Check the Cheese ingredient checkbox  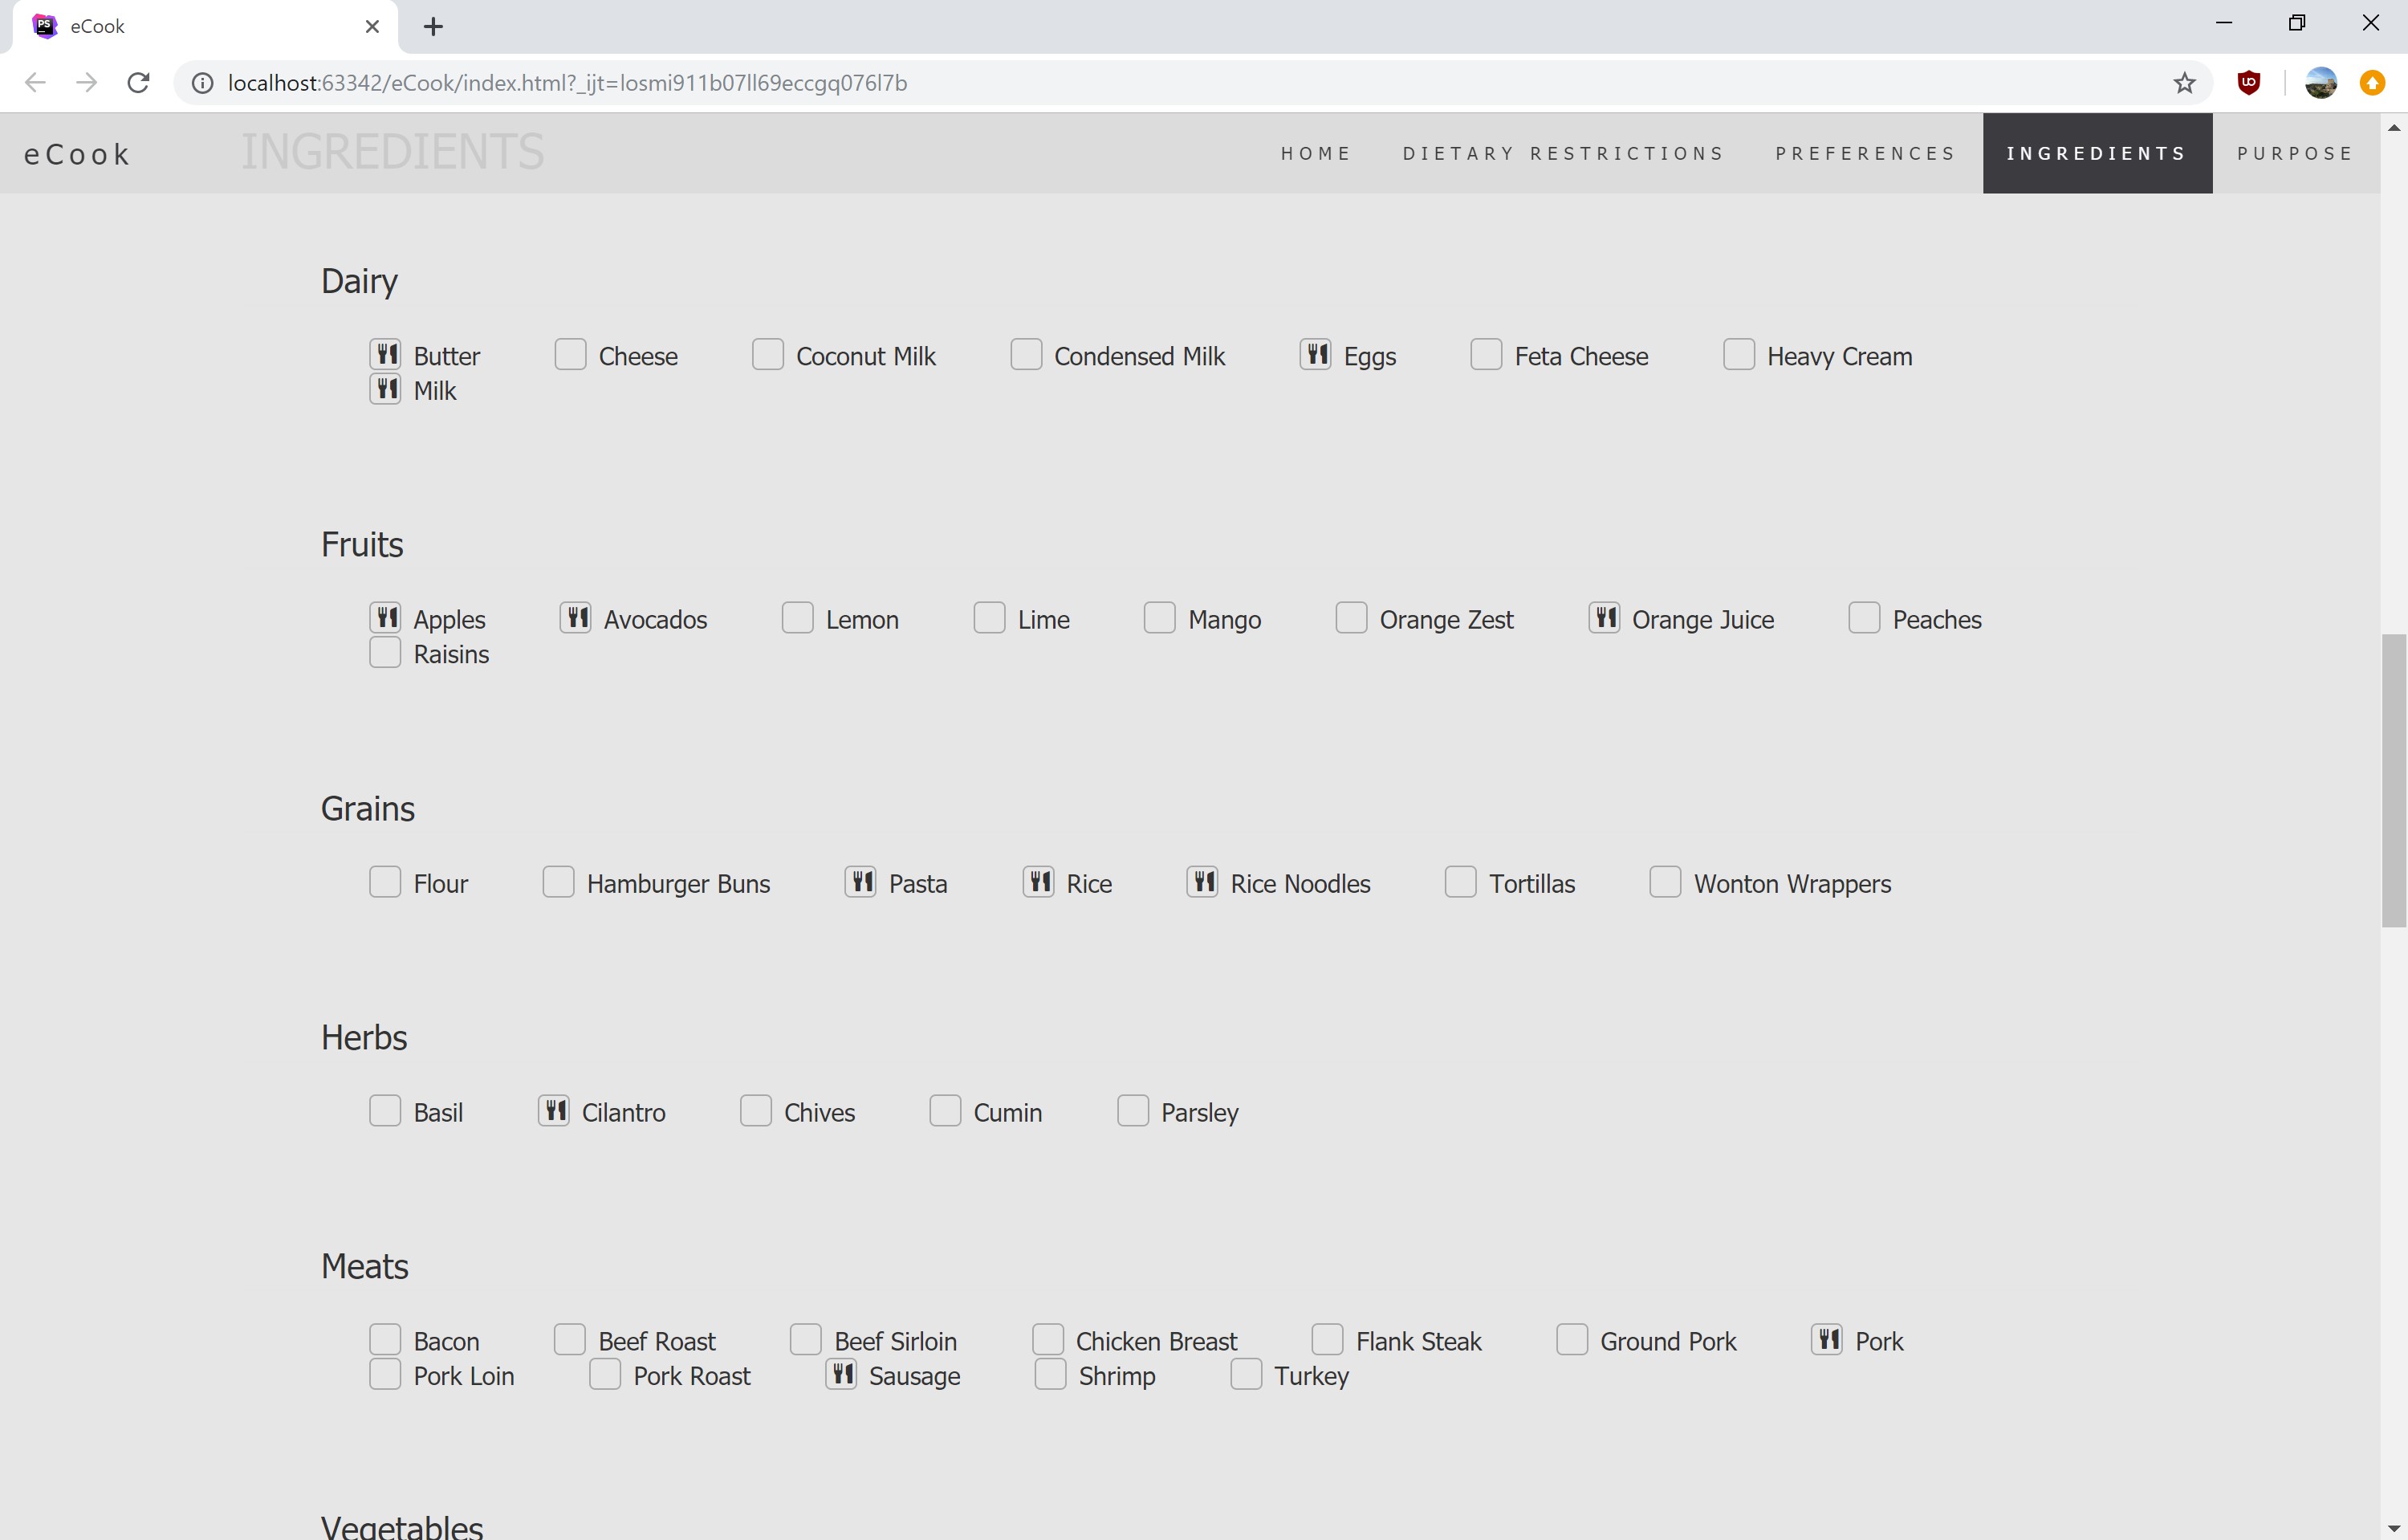570,354
